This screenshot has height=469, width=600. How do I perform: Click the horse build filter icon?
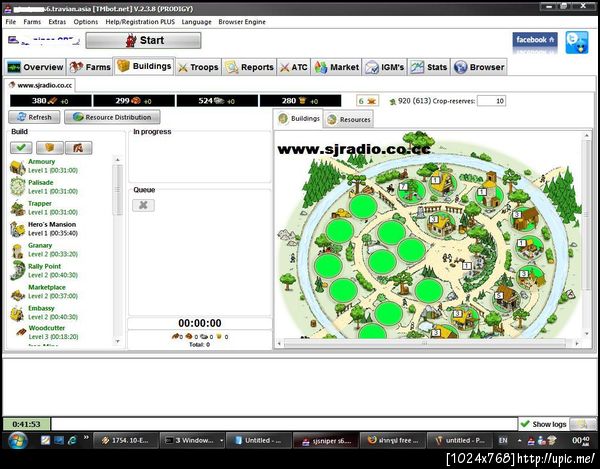pyautogui.click(x=78, y=148)
